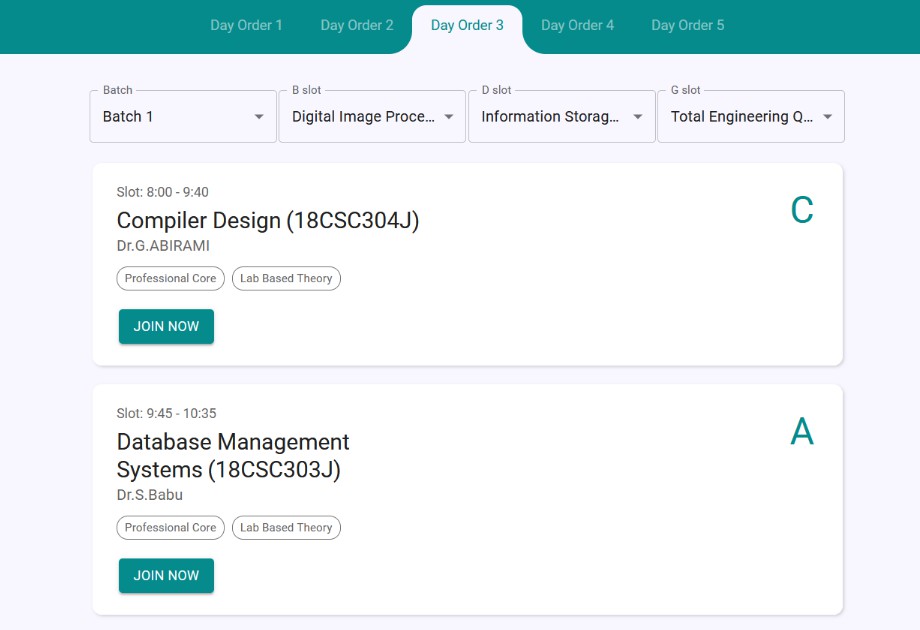Click the large A slot letter

pyautogui.click(x=802, y=431)
